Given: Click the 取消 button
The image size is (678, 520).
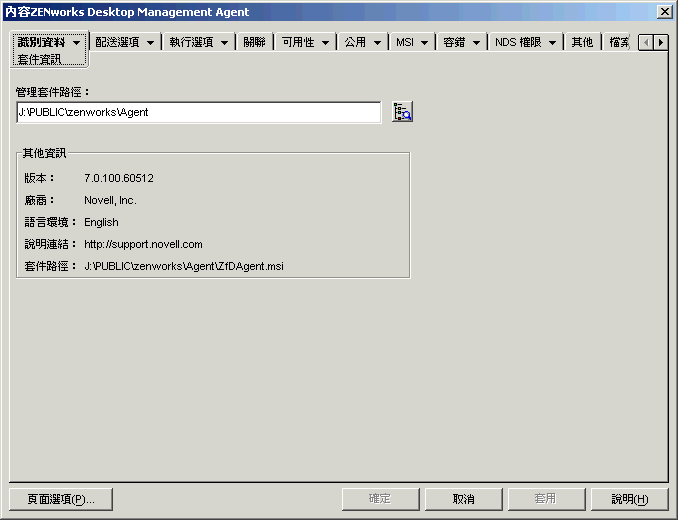Looking at the screenshot, I should [x=464, y=499].
